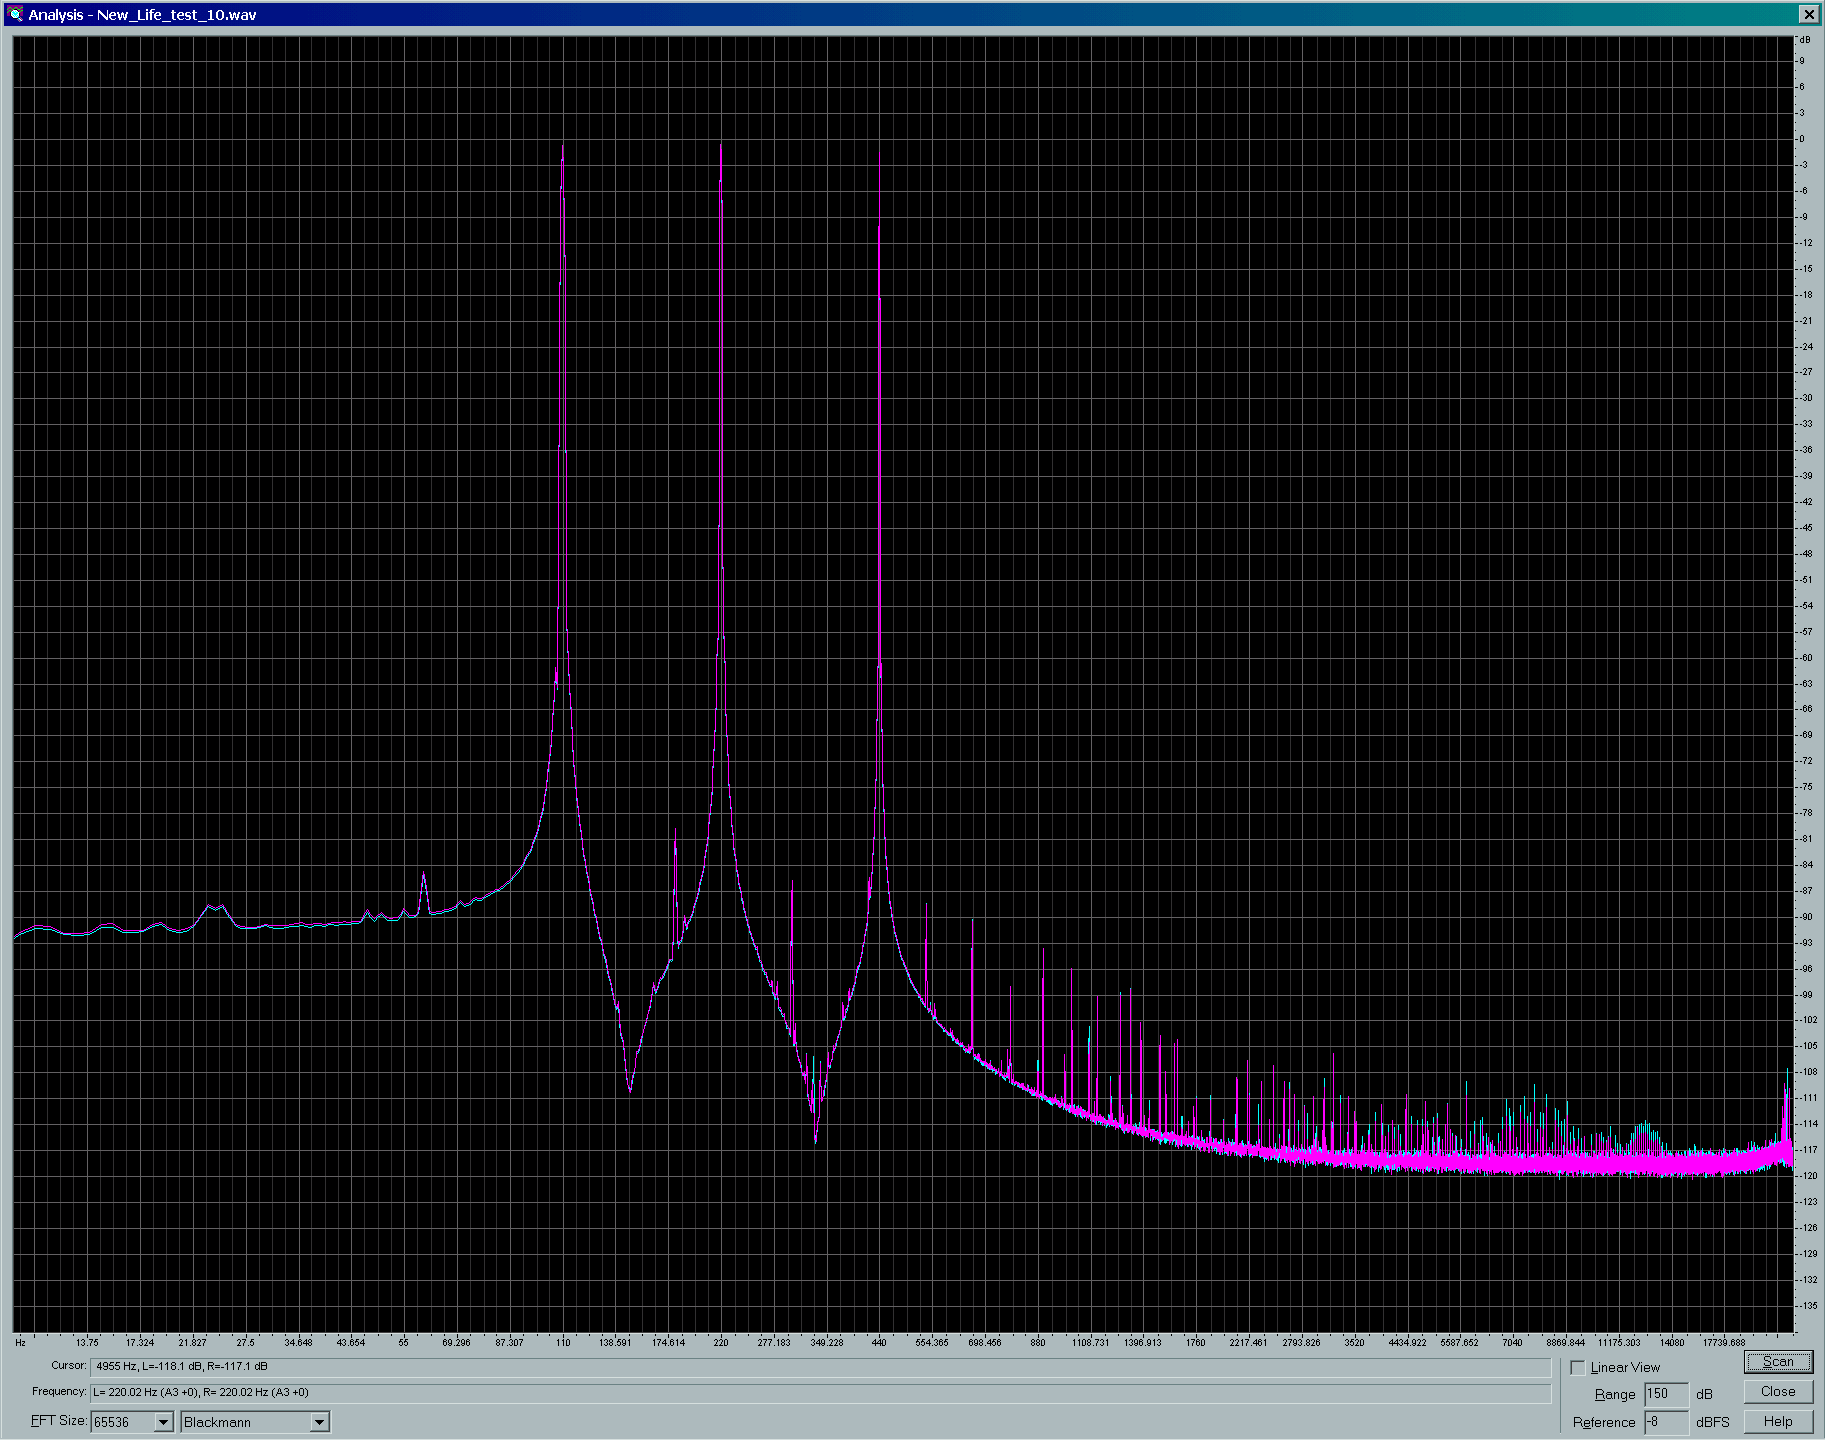Click the dBFS unit label
The image size is (1825, 1440).
click(x=1713, y=1422)
